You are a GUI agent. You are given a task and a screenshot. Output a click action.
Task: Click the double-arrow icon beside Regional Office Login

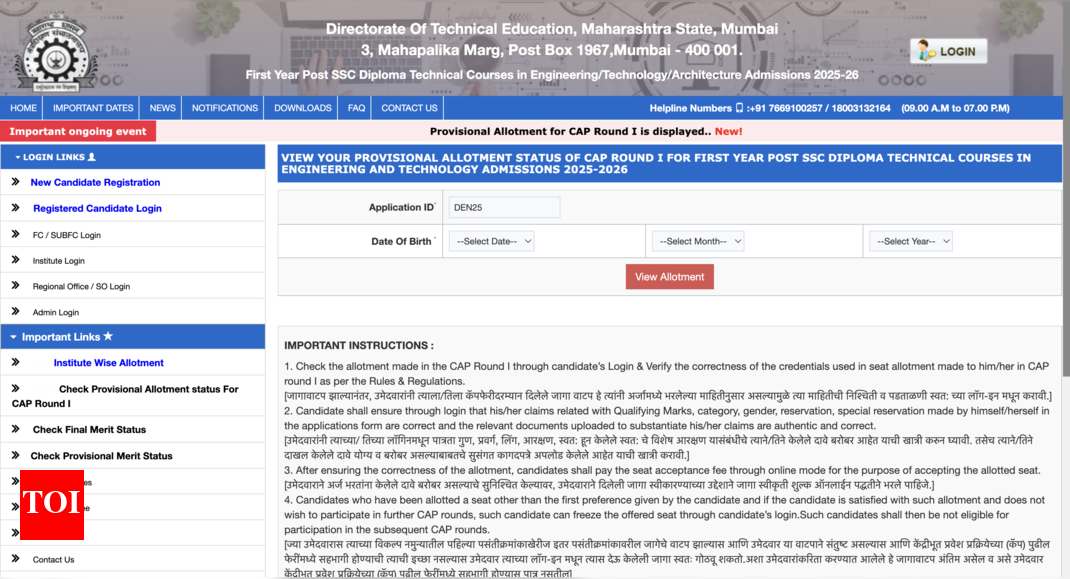point(16,285)
